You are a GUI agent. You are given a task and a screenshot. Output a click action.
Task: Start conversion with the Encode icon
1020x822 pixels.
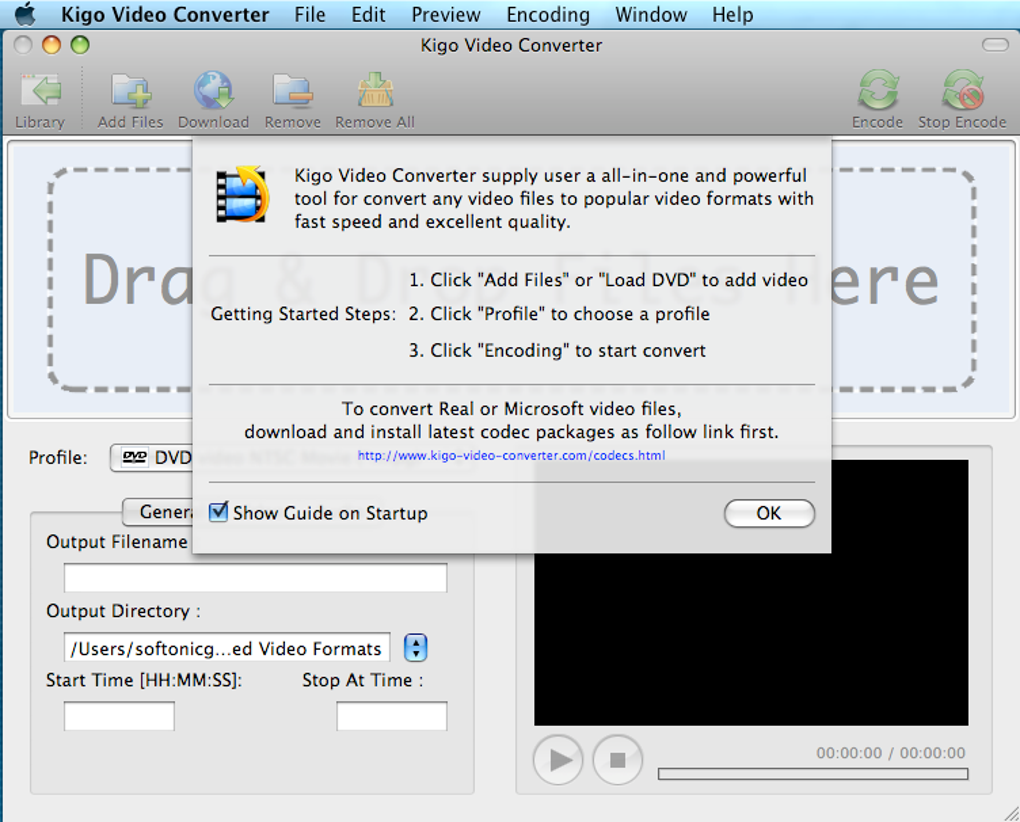point(878,90)
